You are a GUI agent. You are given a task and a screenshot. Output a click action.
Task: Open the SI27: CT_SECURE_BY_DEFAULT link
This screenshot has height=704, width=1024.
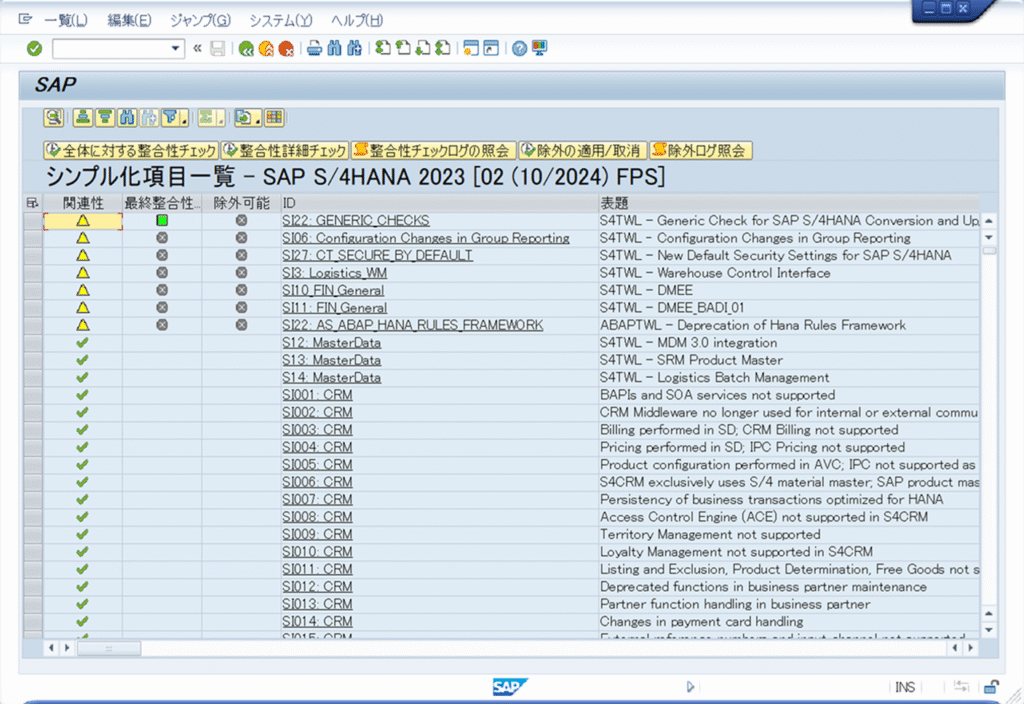[377, 255]
